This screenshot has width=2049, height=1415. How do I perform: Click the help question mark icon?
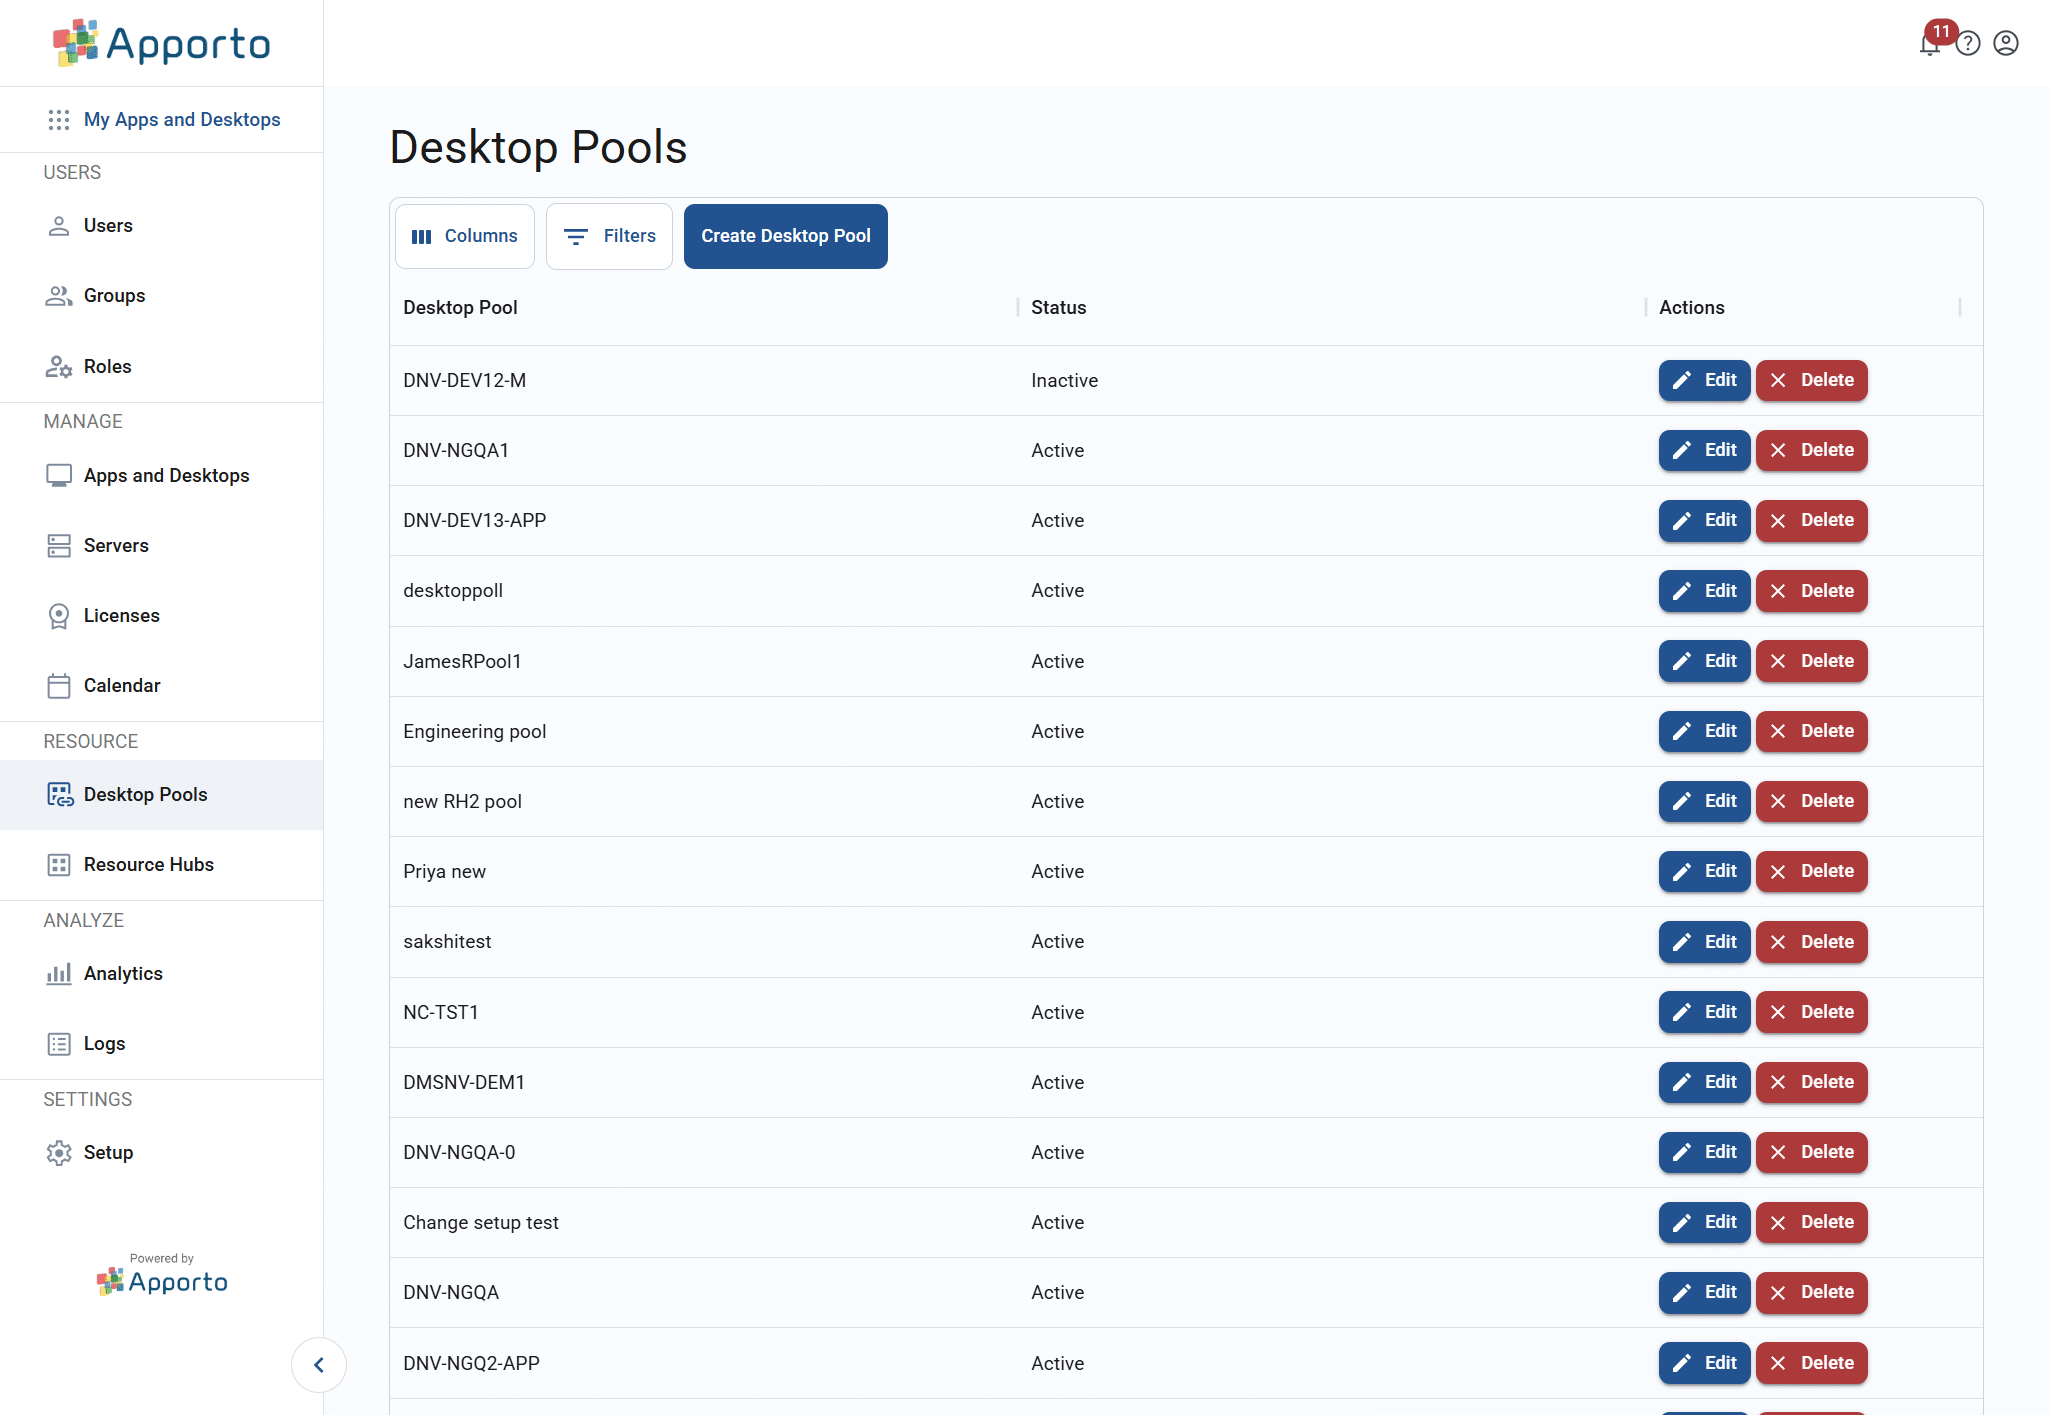point(1967,44)
